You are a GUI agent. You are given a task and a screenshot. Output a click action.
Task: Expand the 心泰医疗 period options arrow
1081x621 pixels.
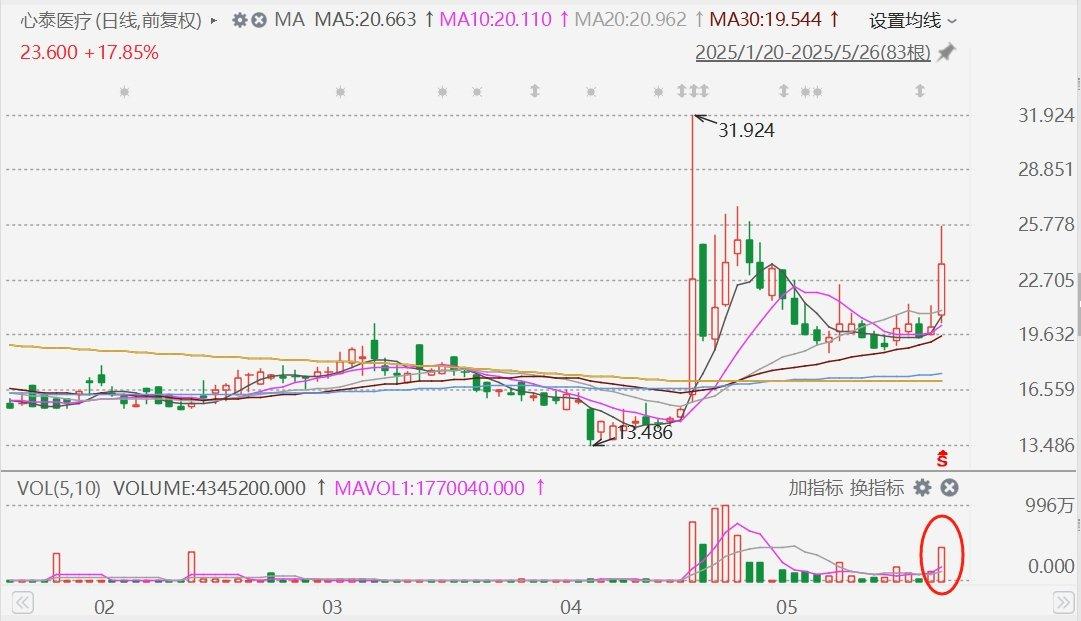(214, 20)
